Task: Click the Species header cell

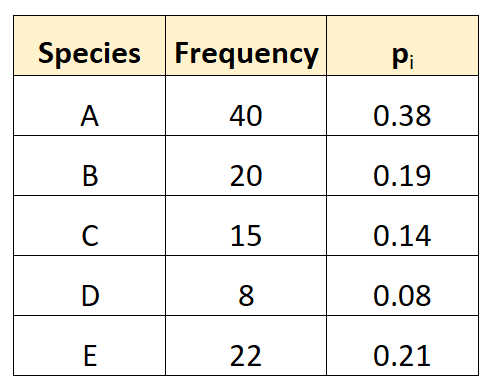Action: click(89, 45)
